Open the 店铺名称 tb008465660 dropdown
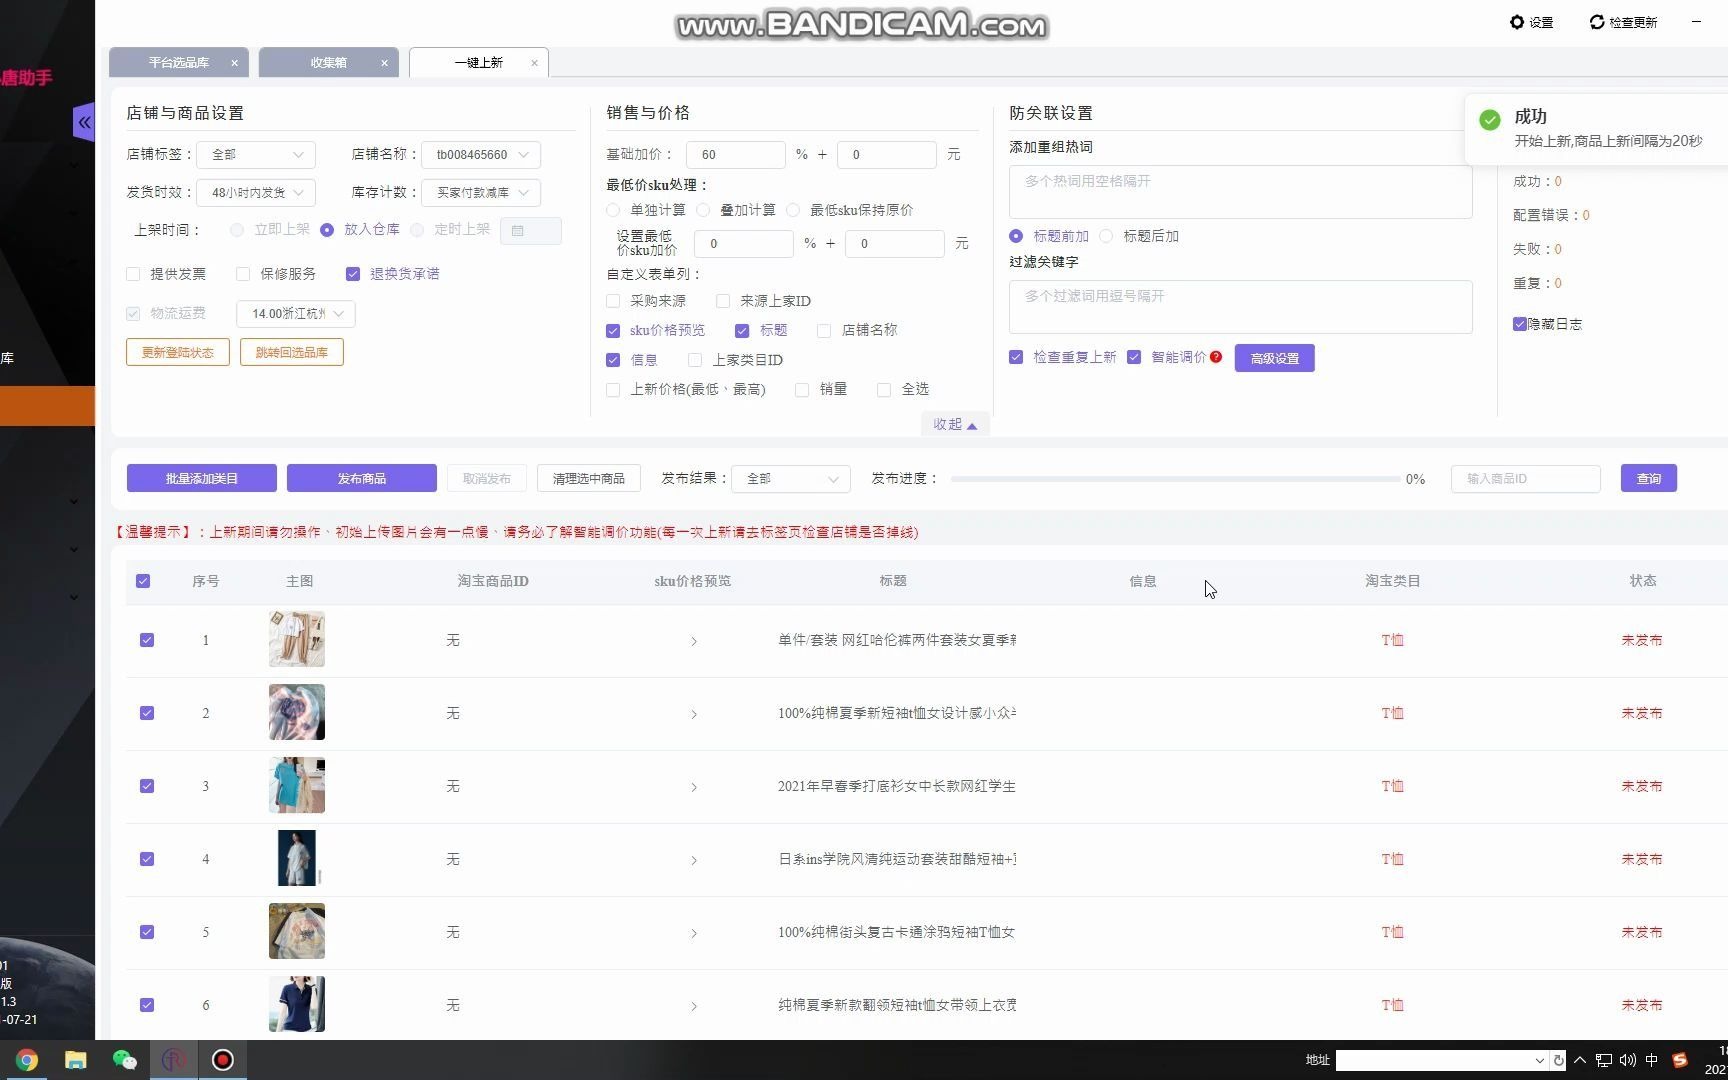 pos(481,154)
